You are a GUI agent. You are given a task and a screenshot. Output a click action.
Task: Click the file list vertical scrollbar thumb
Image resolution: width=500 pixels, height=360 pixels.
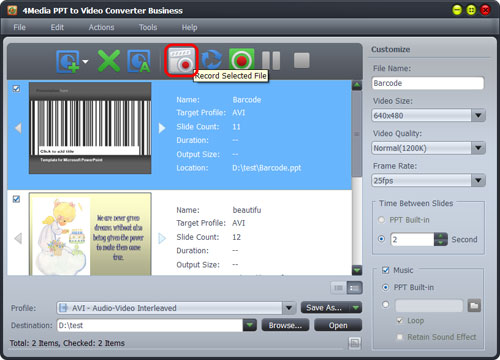point(357,134)
